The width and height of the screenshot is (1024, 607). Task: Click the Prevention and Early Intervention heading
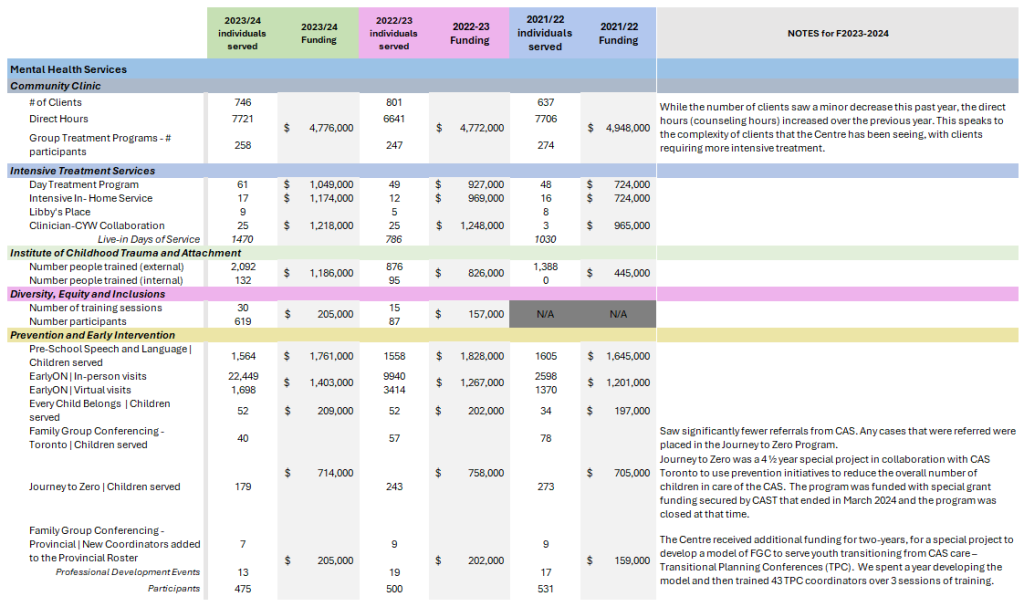click(x=92, y=335)
